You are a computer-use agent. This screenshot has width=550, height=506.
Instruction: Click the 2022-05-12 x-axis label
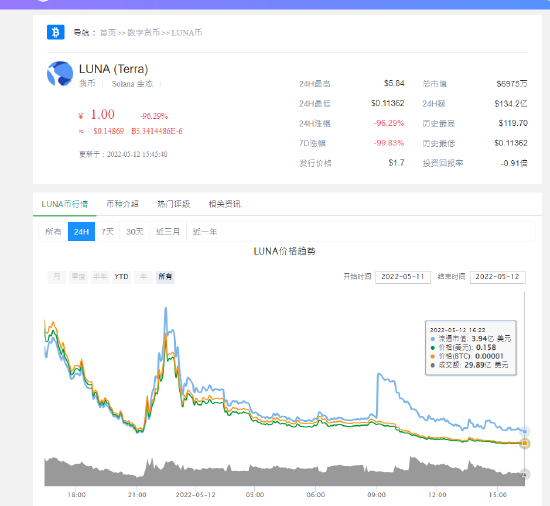pyautogui.click(x=195, y=494)
